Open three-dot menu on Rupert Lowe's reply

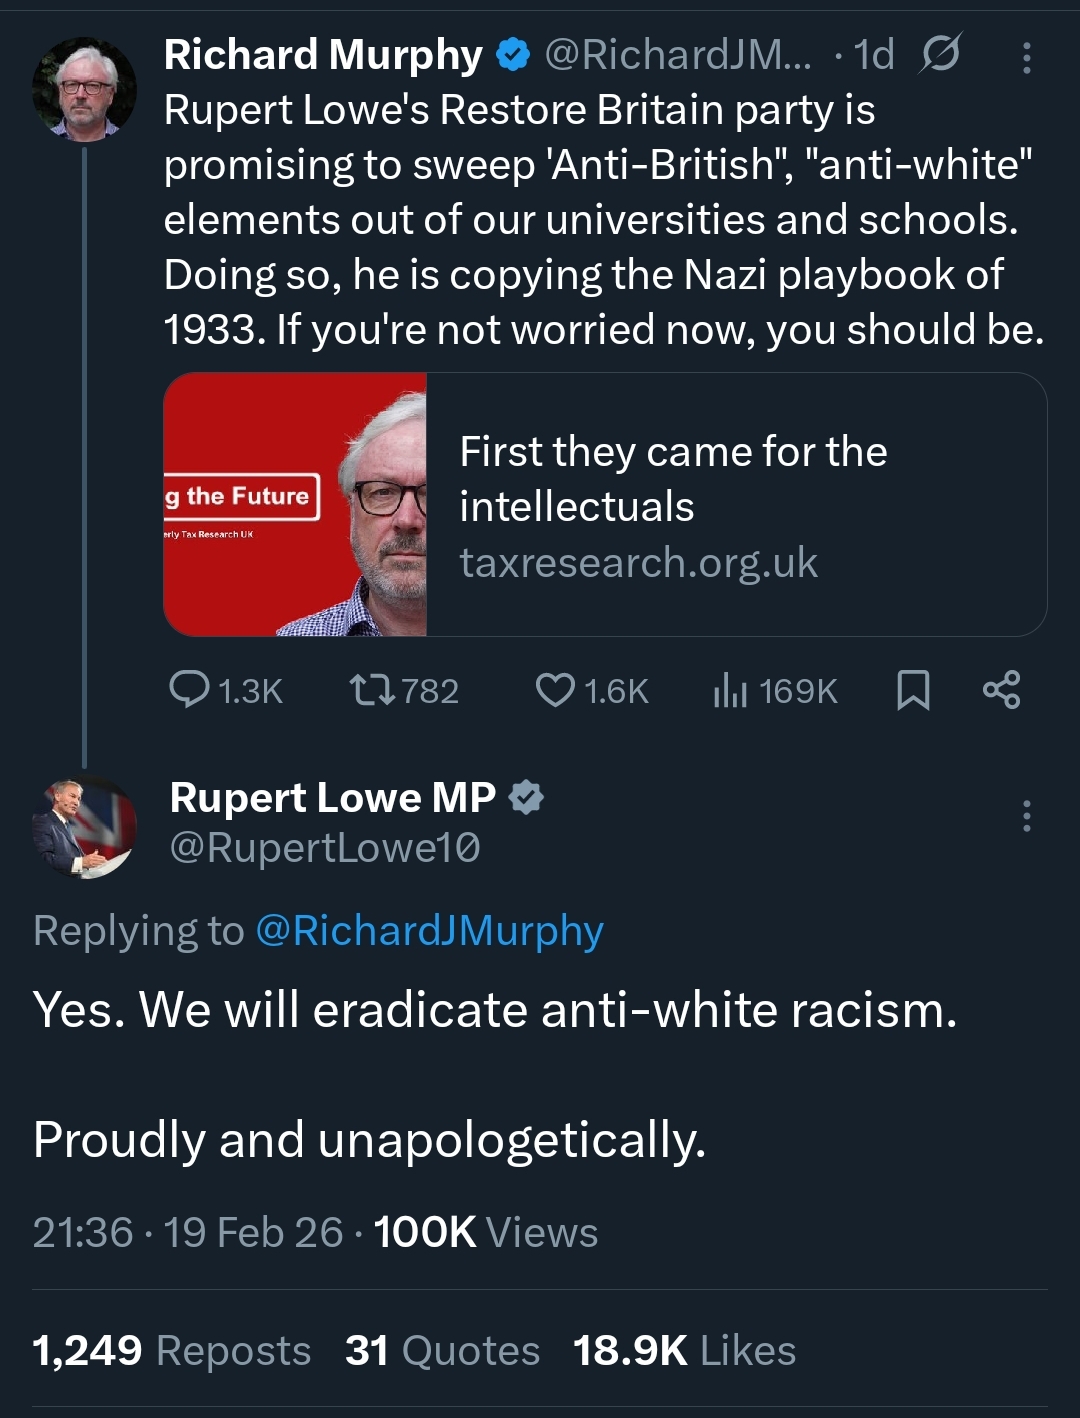point(1026,816)
